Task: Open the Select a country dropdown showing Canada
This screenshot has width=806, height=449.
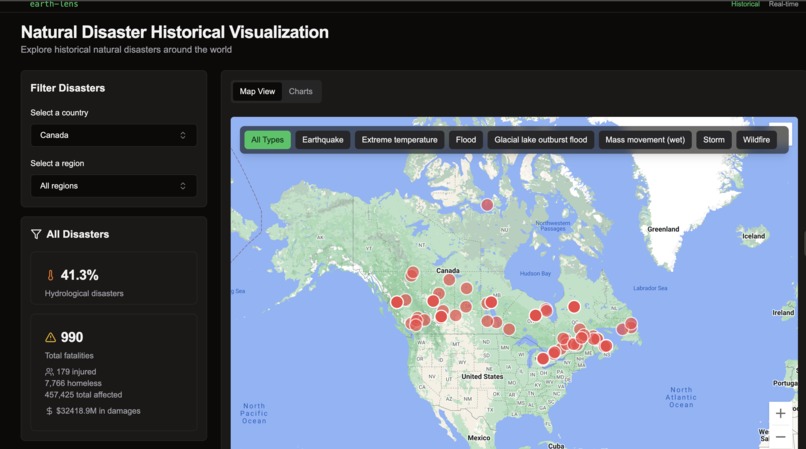Action: click(x=114, y=135)
